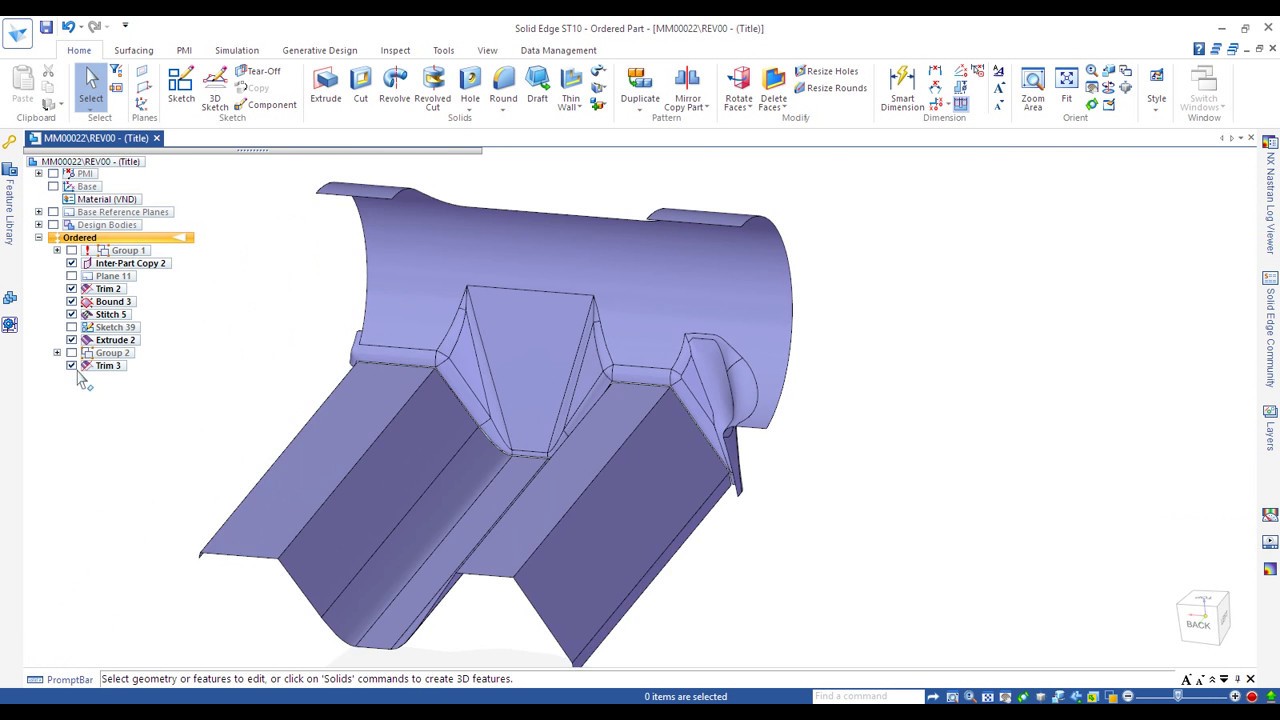Toggle the Extrude 2 checkbox
This screenshot has width=1280, height=720.
coord(71,340)
